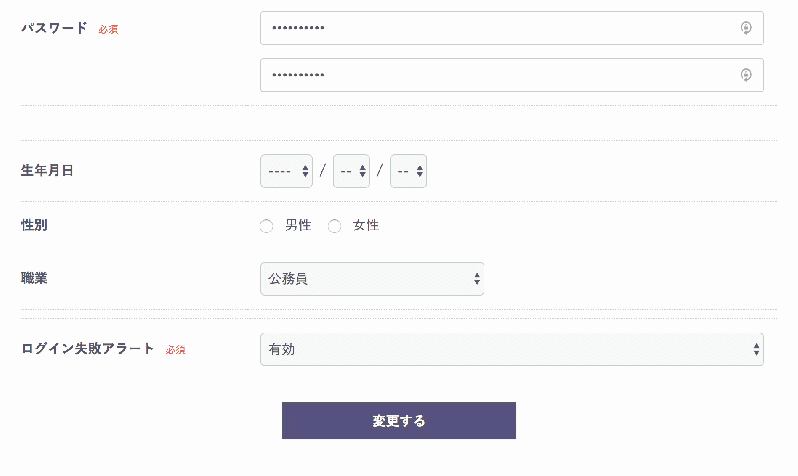
Task: Click the lock-refresh icon in the first password field
Action: click(x=746, y=28)
